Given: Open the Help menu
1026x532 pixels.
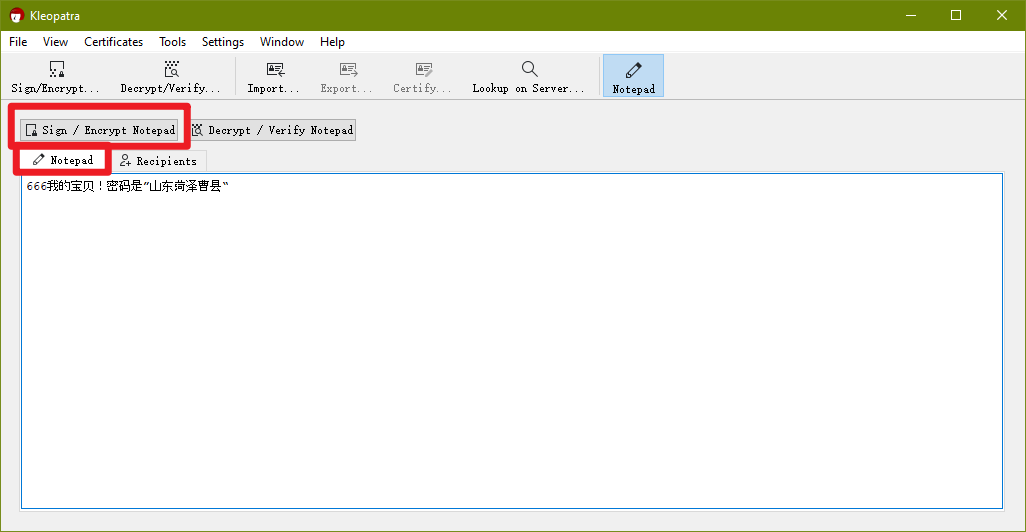Looking at the screenshot, I should click(x=332, y=42).
